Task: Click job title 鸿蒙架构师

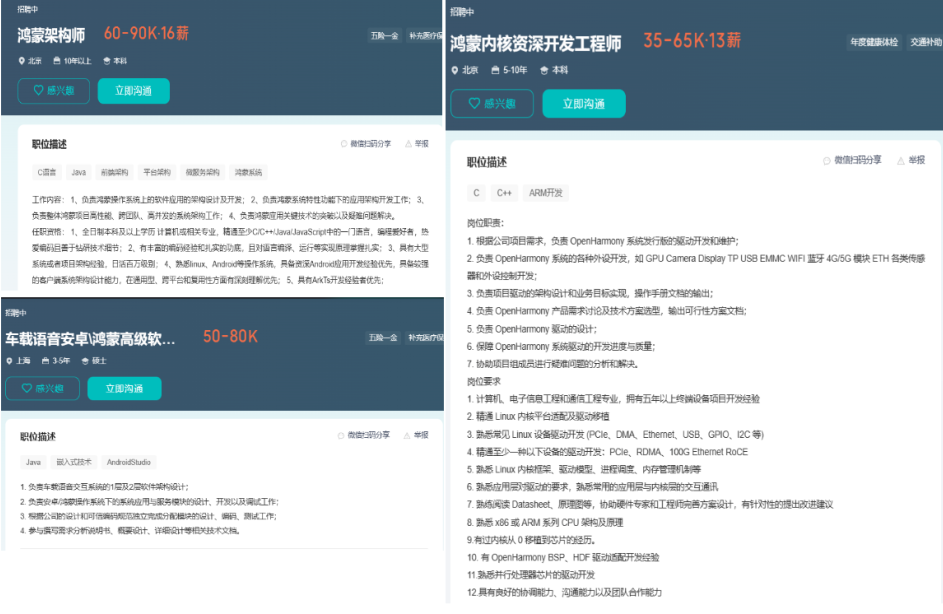Action: pyautogui.click(x=51, y=35)
